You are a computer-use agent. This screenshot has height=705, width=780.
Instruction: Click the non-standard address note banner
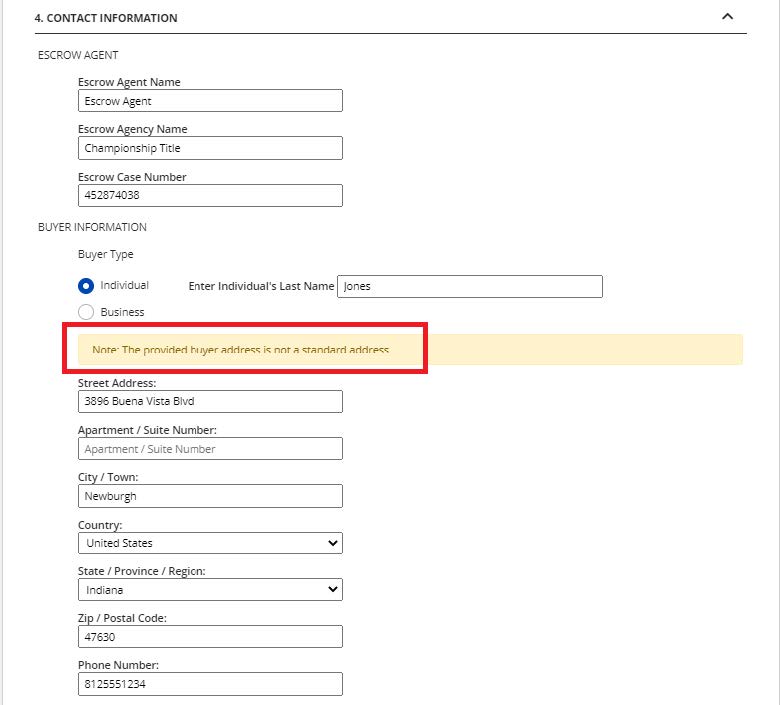(410, 350)
